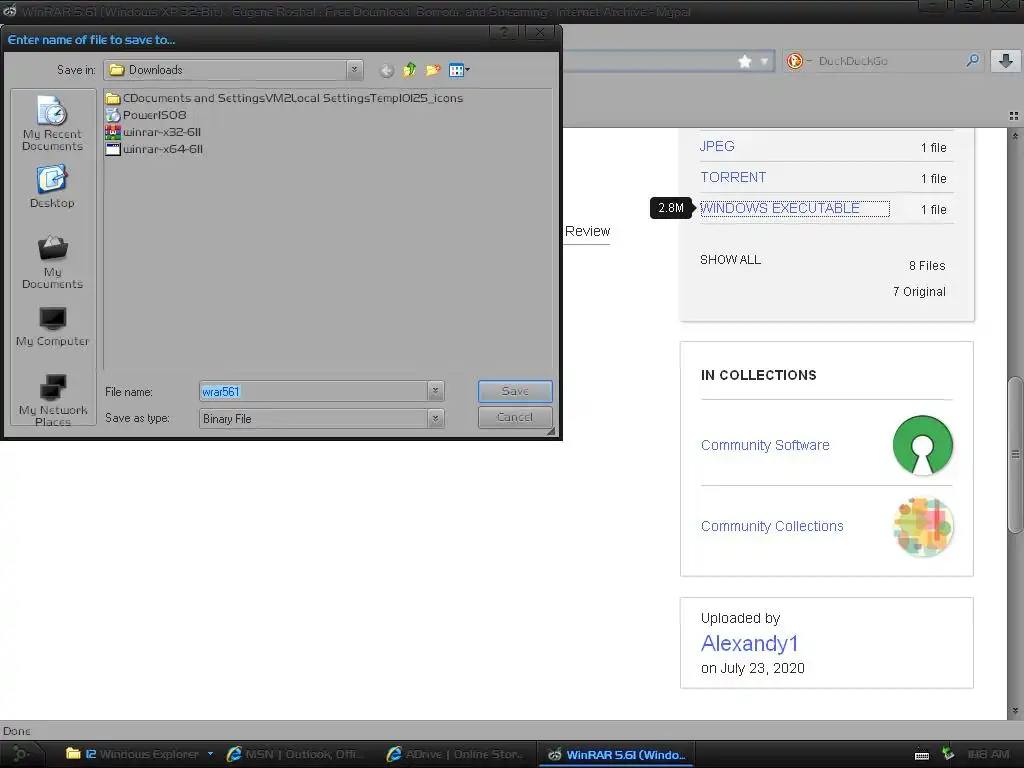Click the keyboard tray icon
Screen dimensions: 1024x768
(921, 755)
